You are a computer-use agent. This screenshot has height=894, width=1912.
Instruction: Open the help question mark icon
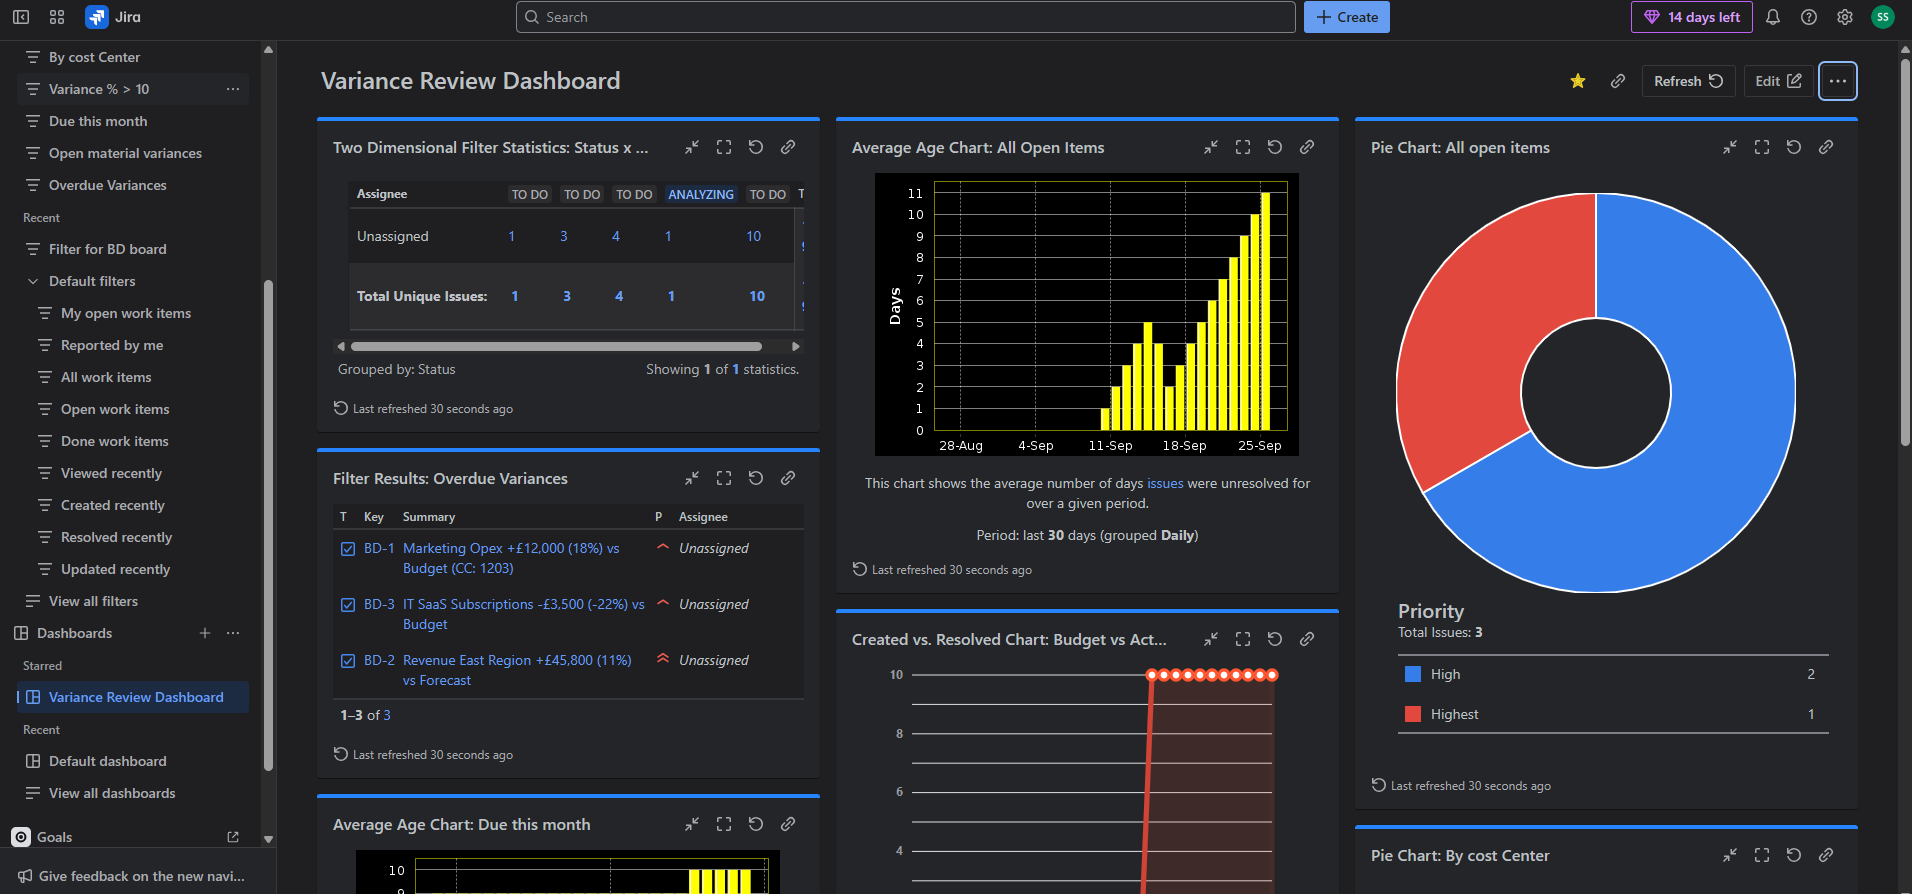coord(1809,17)
